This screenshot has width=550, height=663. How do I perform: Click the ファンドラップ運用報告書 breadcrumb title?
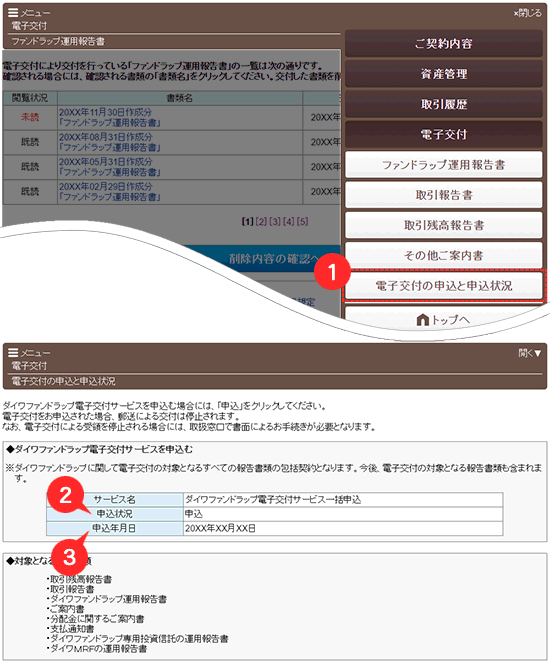pos(58,41)
